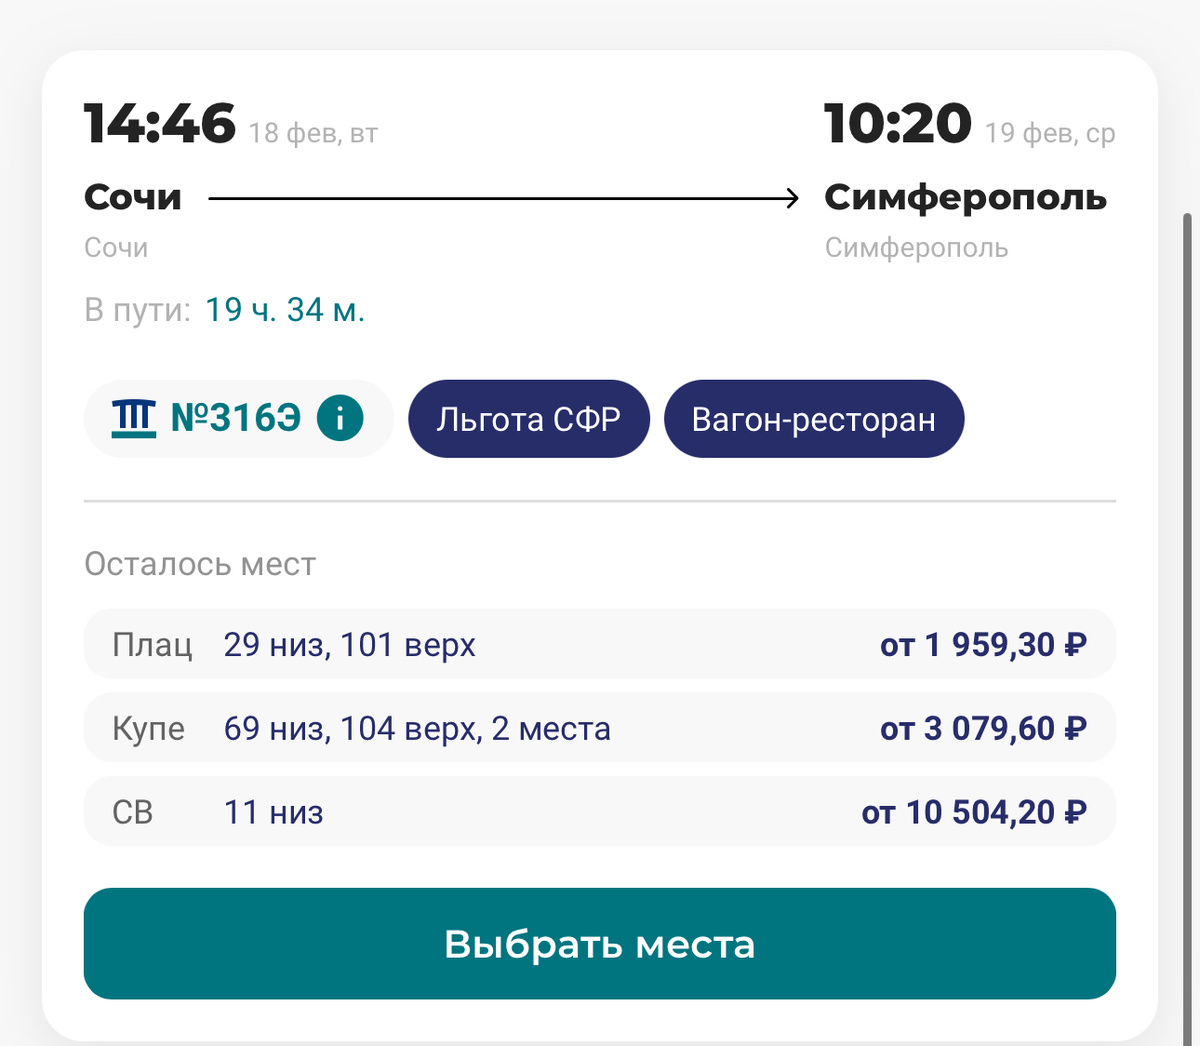The height and width of the screenshot is (1046, 1200).
Task: Click the arrival time 10:20
Action: tap(895, 122)
